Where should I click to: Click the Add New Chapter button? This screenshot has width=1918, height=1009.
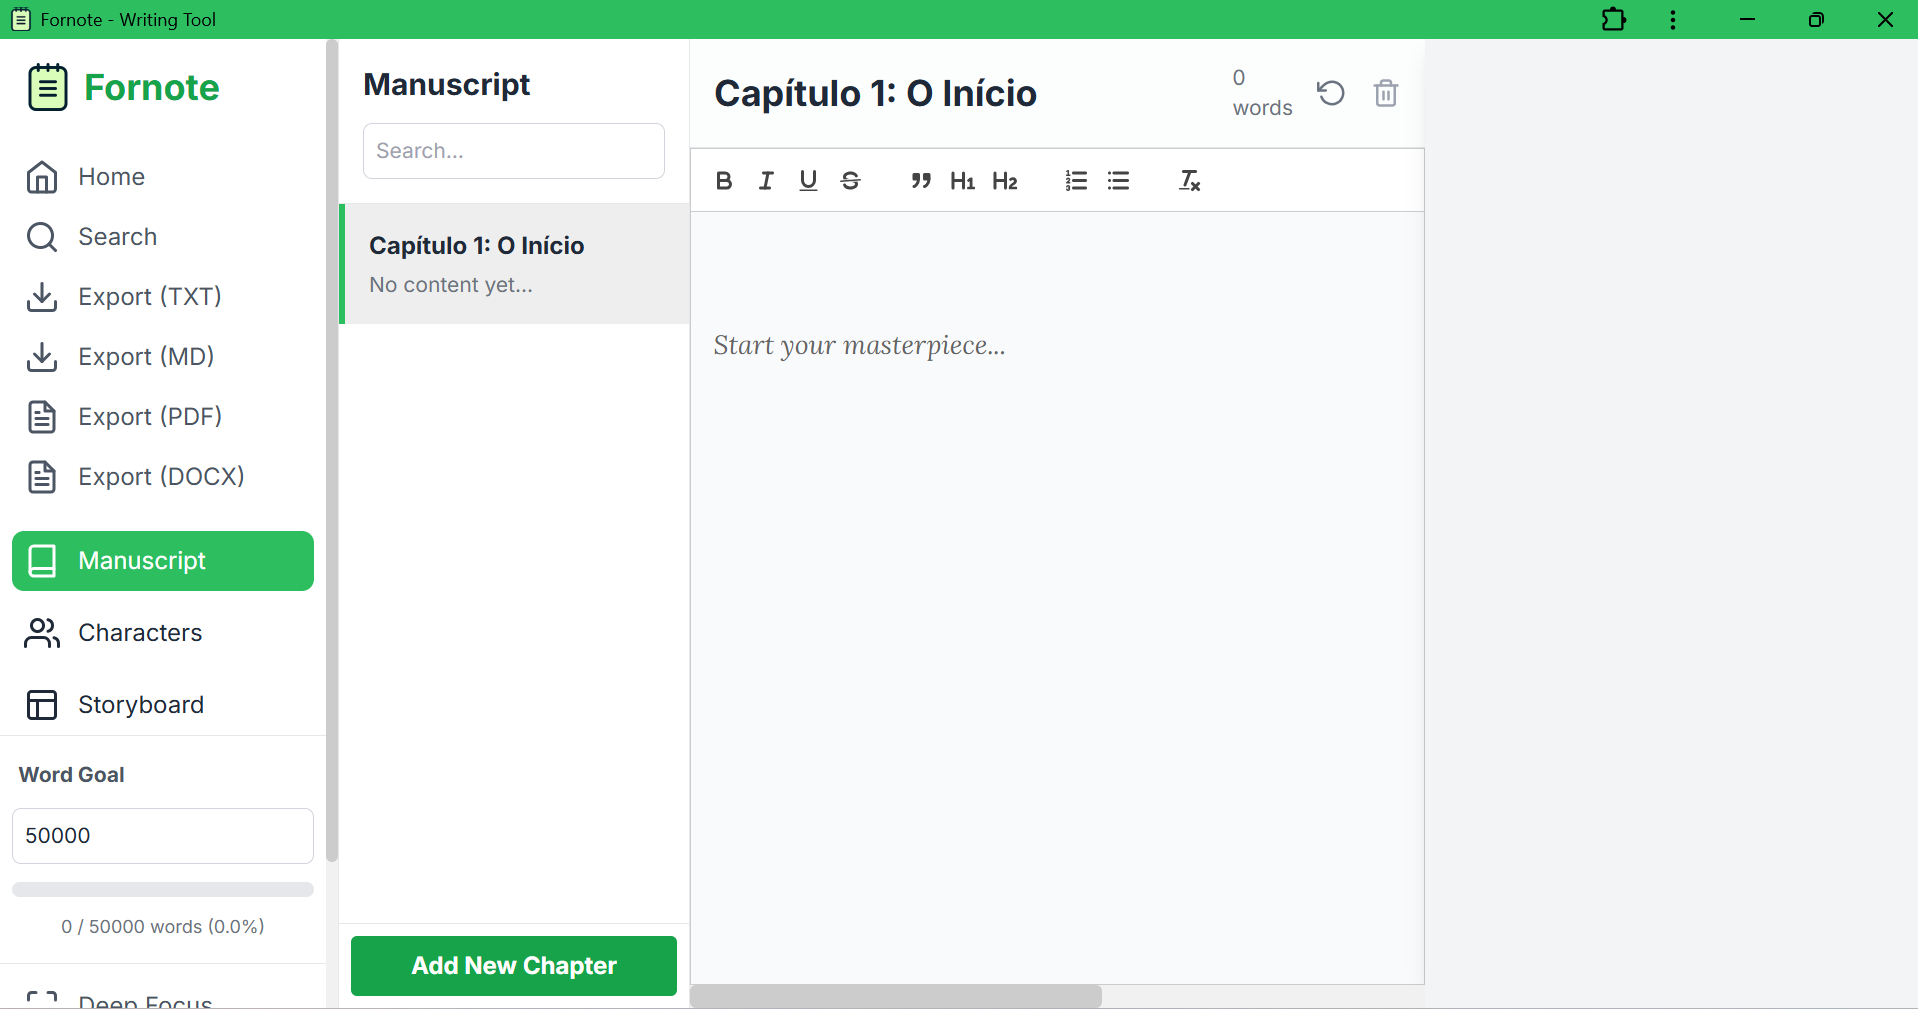(514, 966)
